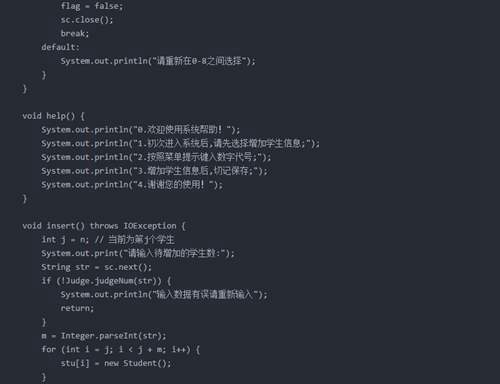Screen dimensions: 500x384
Task: Select the 'default:' label line
Action: pos(61,47)
